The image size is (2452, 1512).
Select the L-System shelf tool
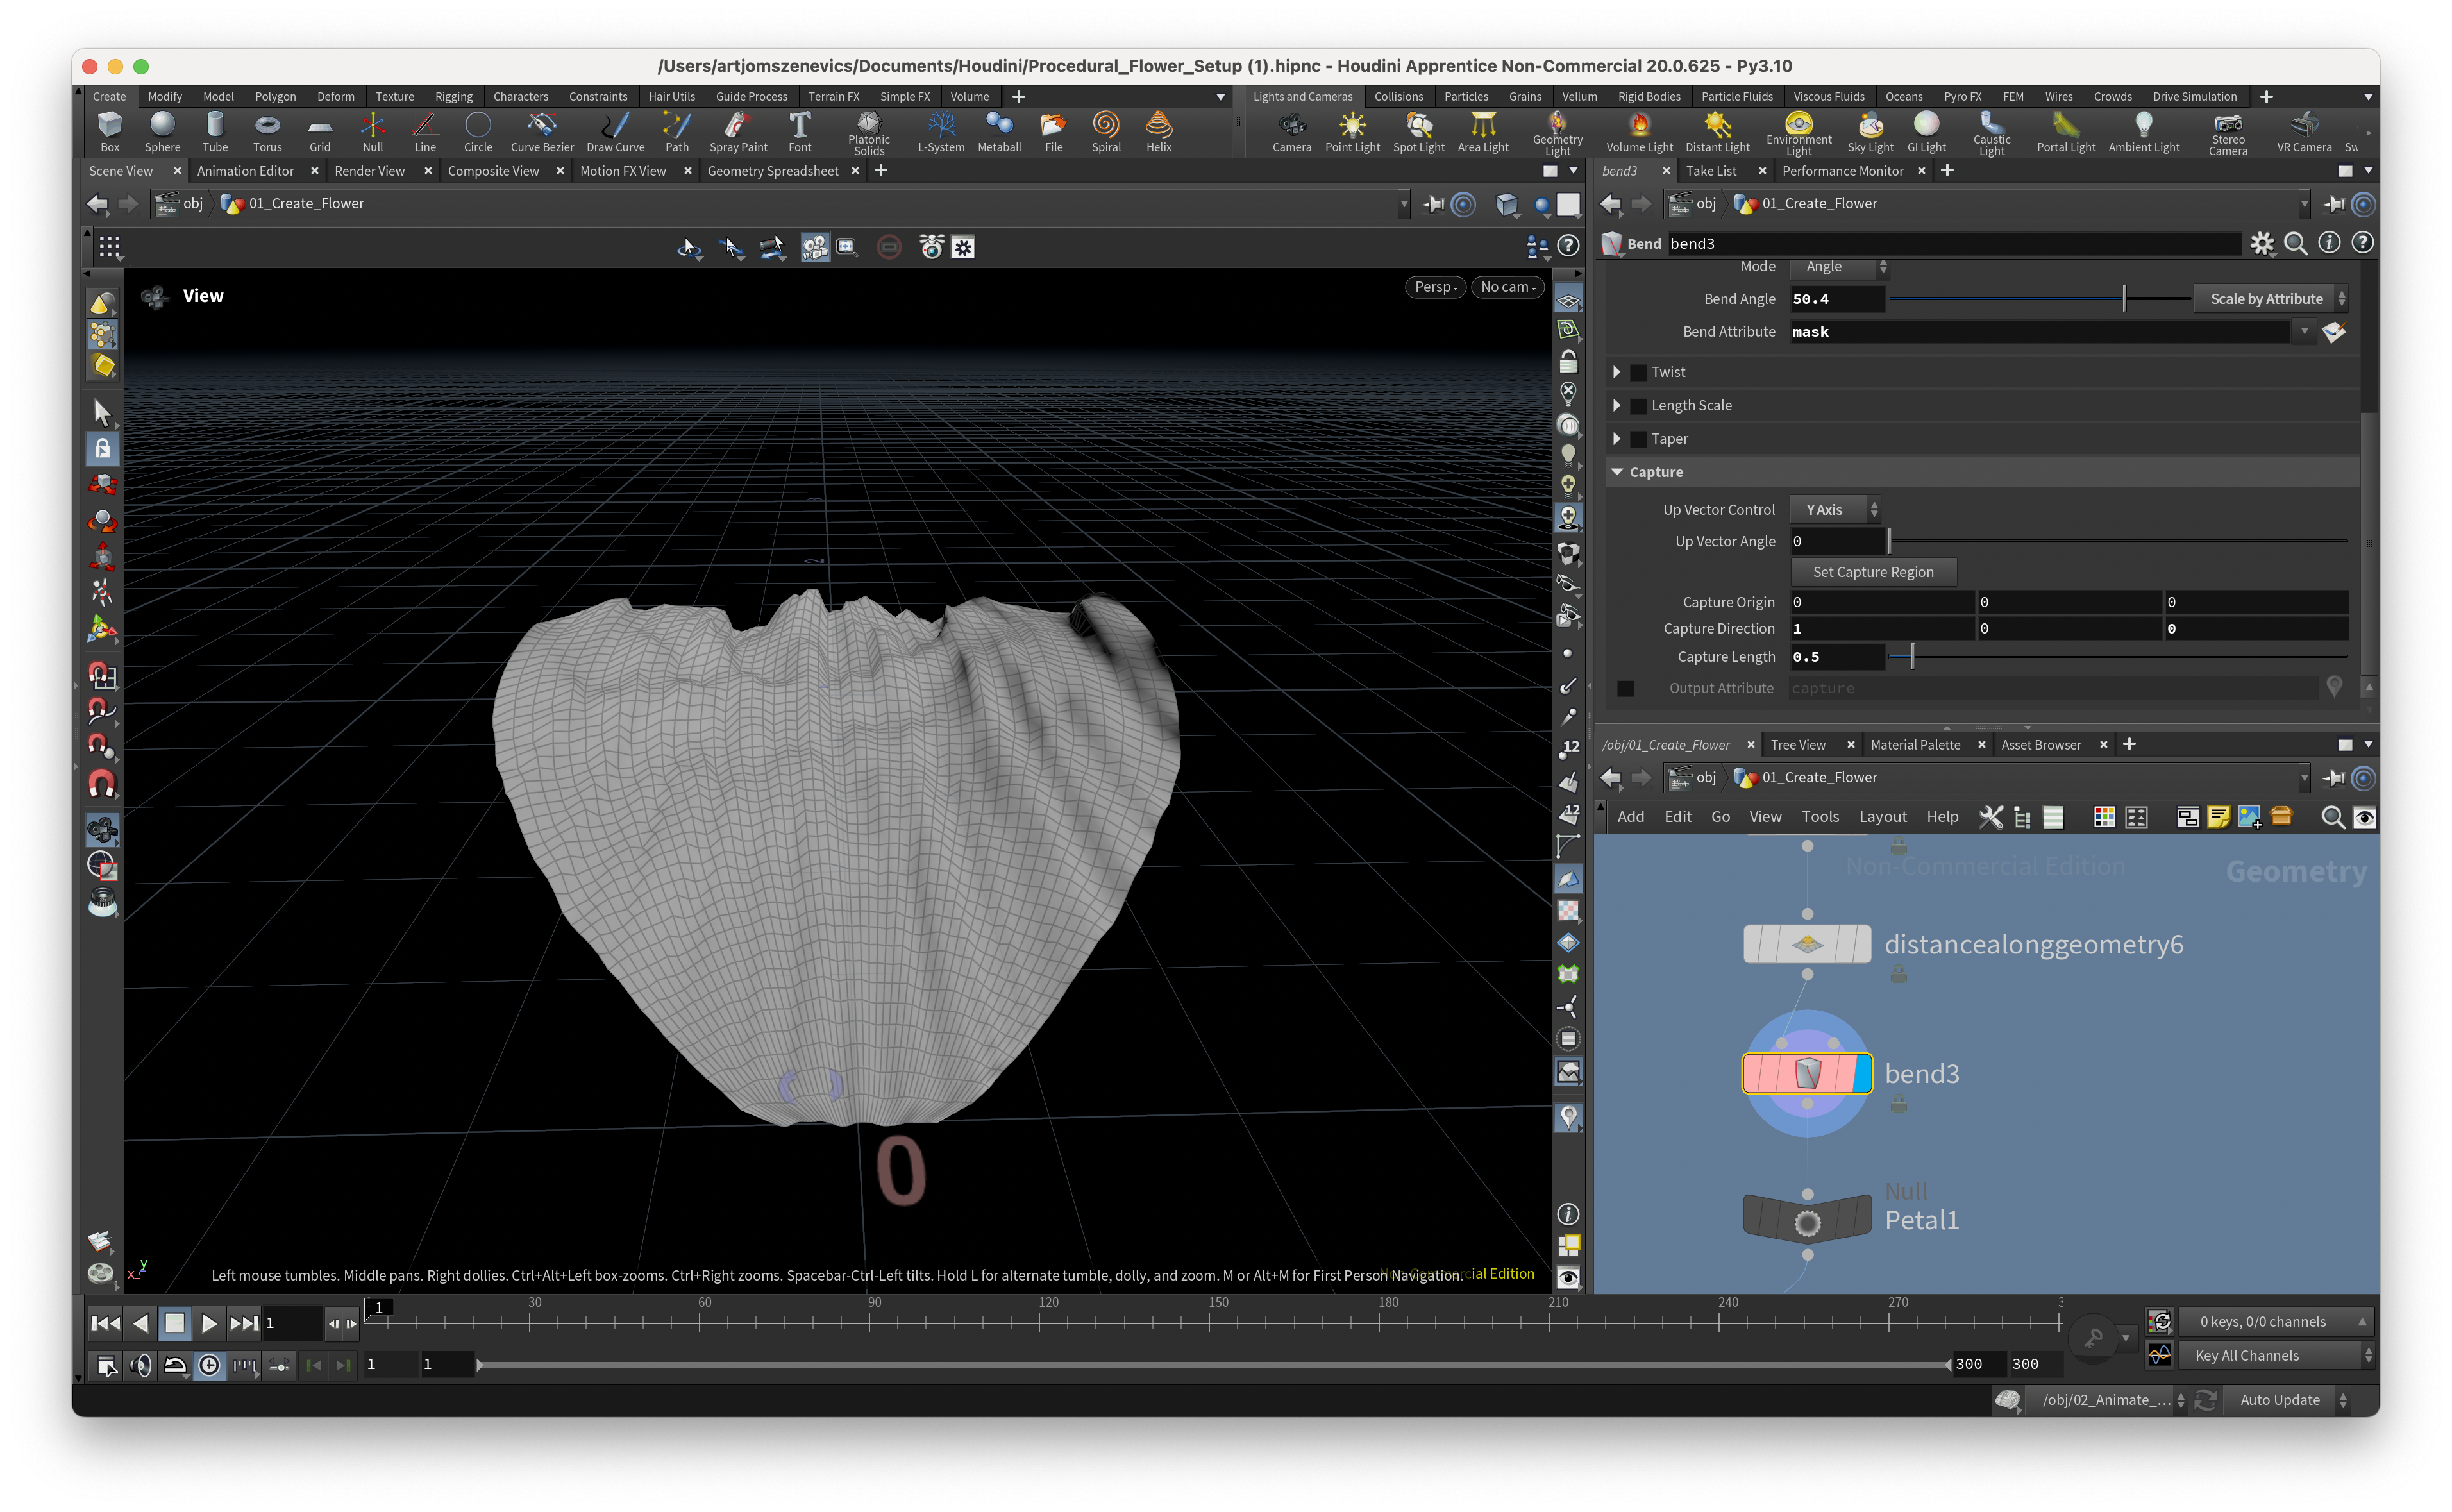pos(941,131)
